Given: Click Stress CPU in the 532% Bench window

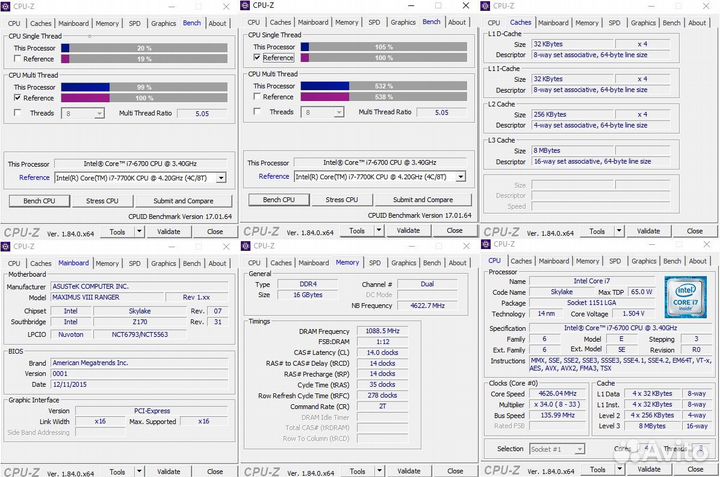Looking at the screenshot, I should click(342, 200).
